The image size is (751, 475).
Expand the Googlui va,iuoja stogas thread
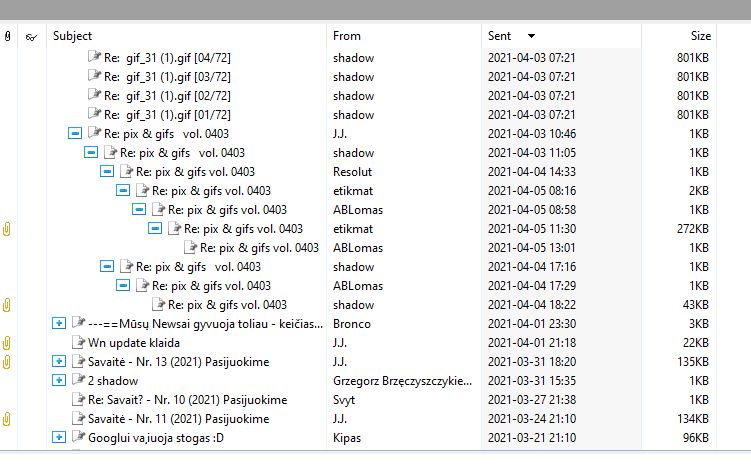(x=58, y=438)
